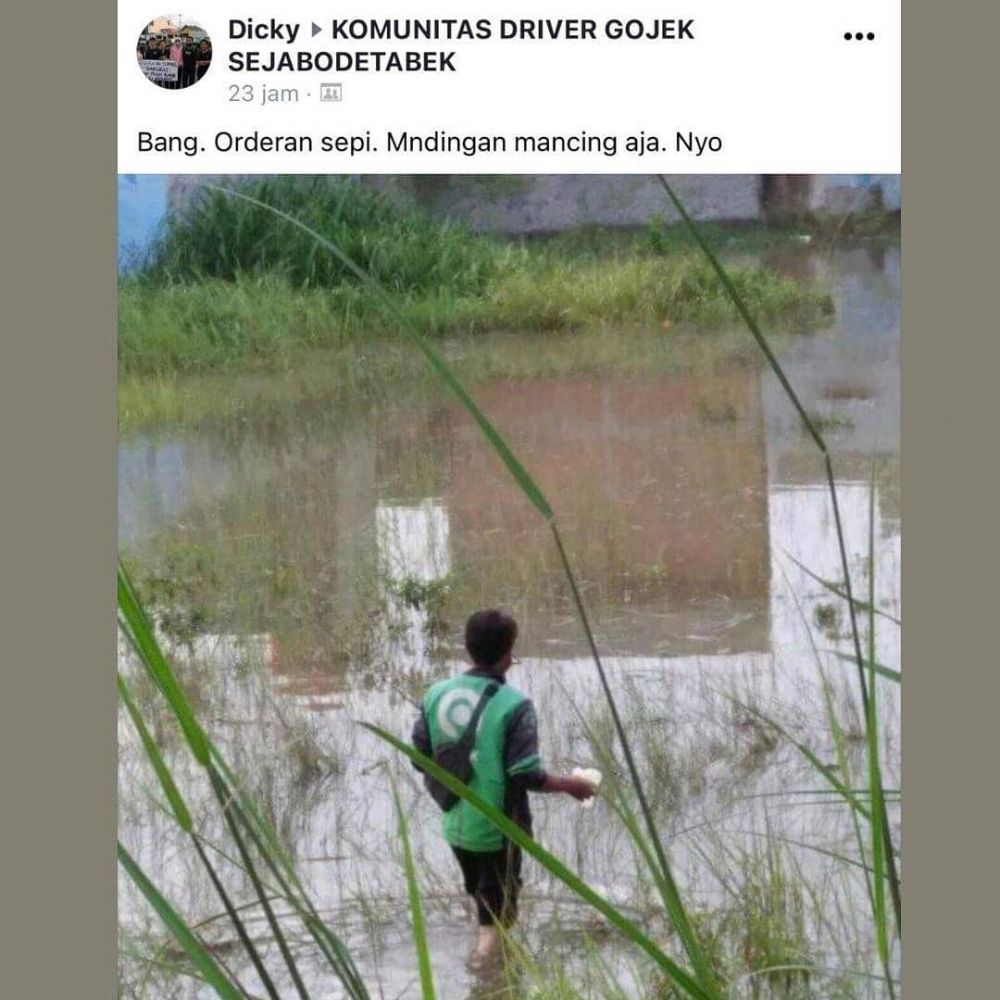Open the flooded field photo in viewer

509,587
